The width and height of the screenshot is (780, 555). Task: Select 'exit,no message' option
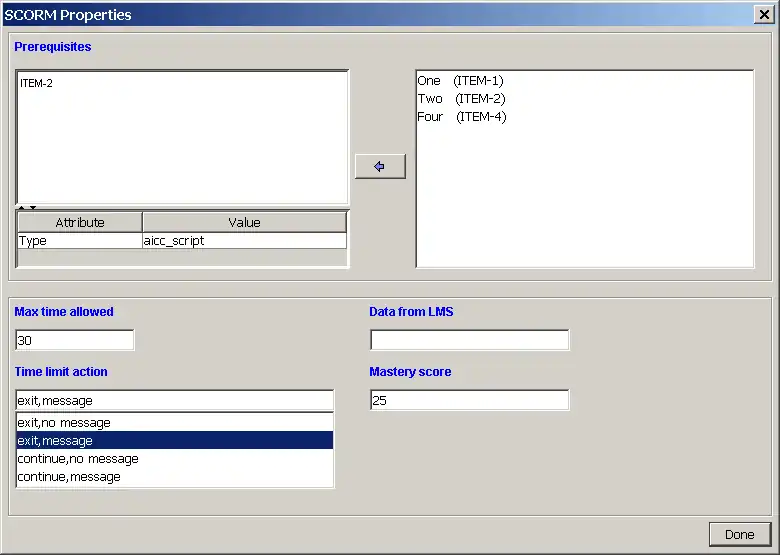click(174, 423)
